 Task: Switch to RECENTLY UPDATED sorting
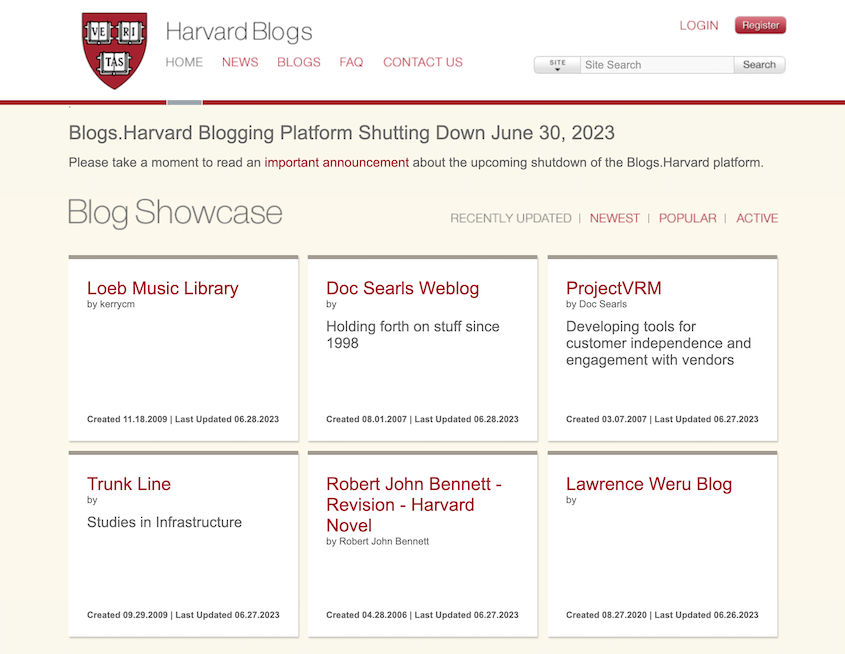pyautogui.click(x=510, y=218)
